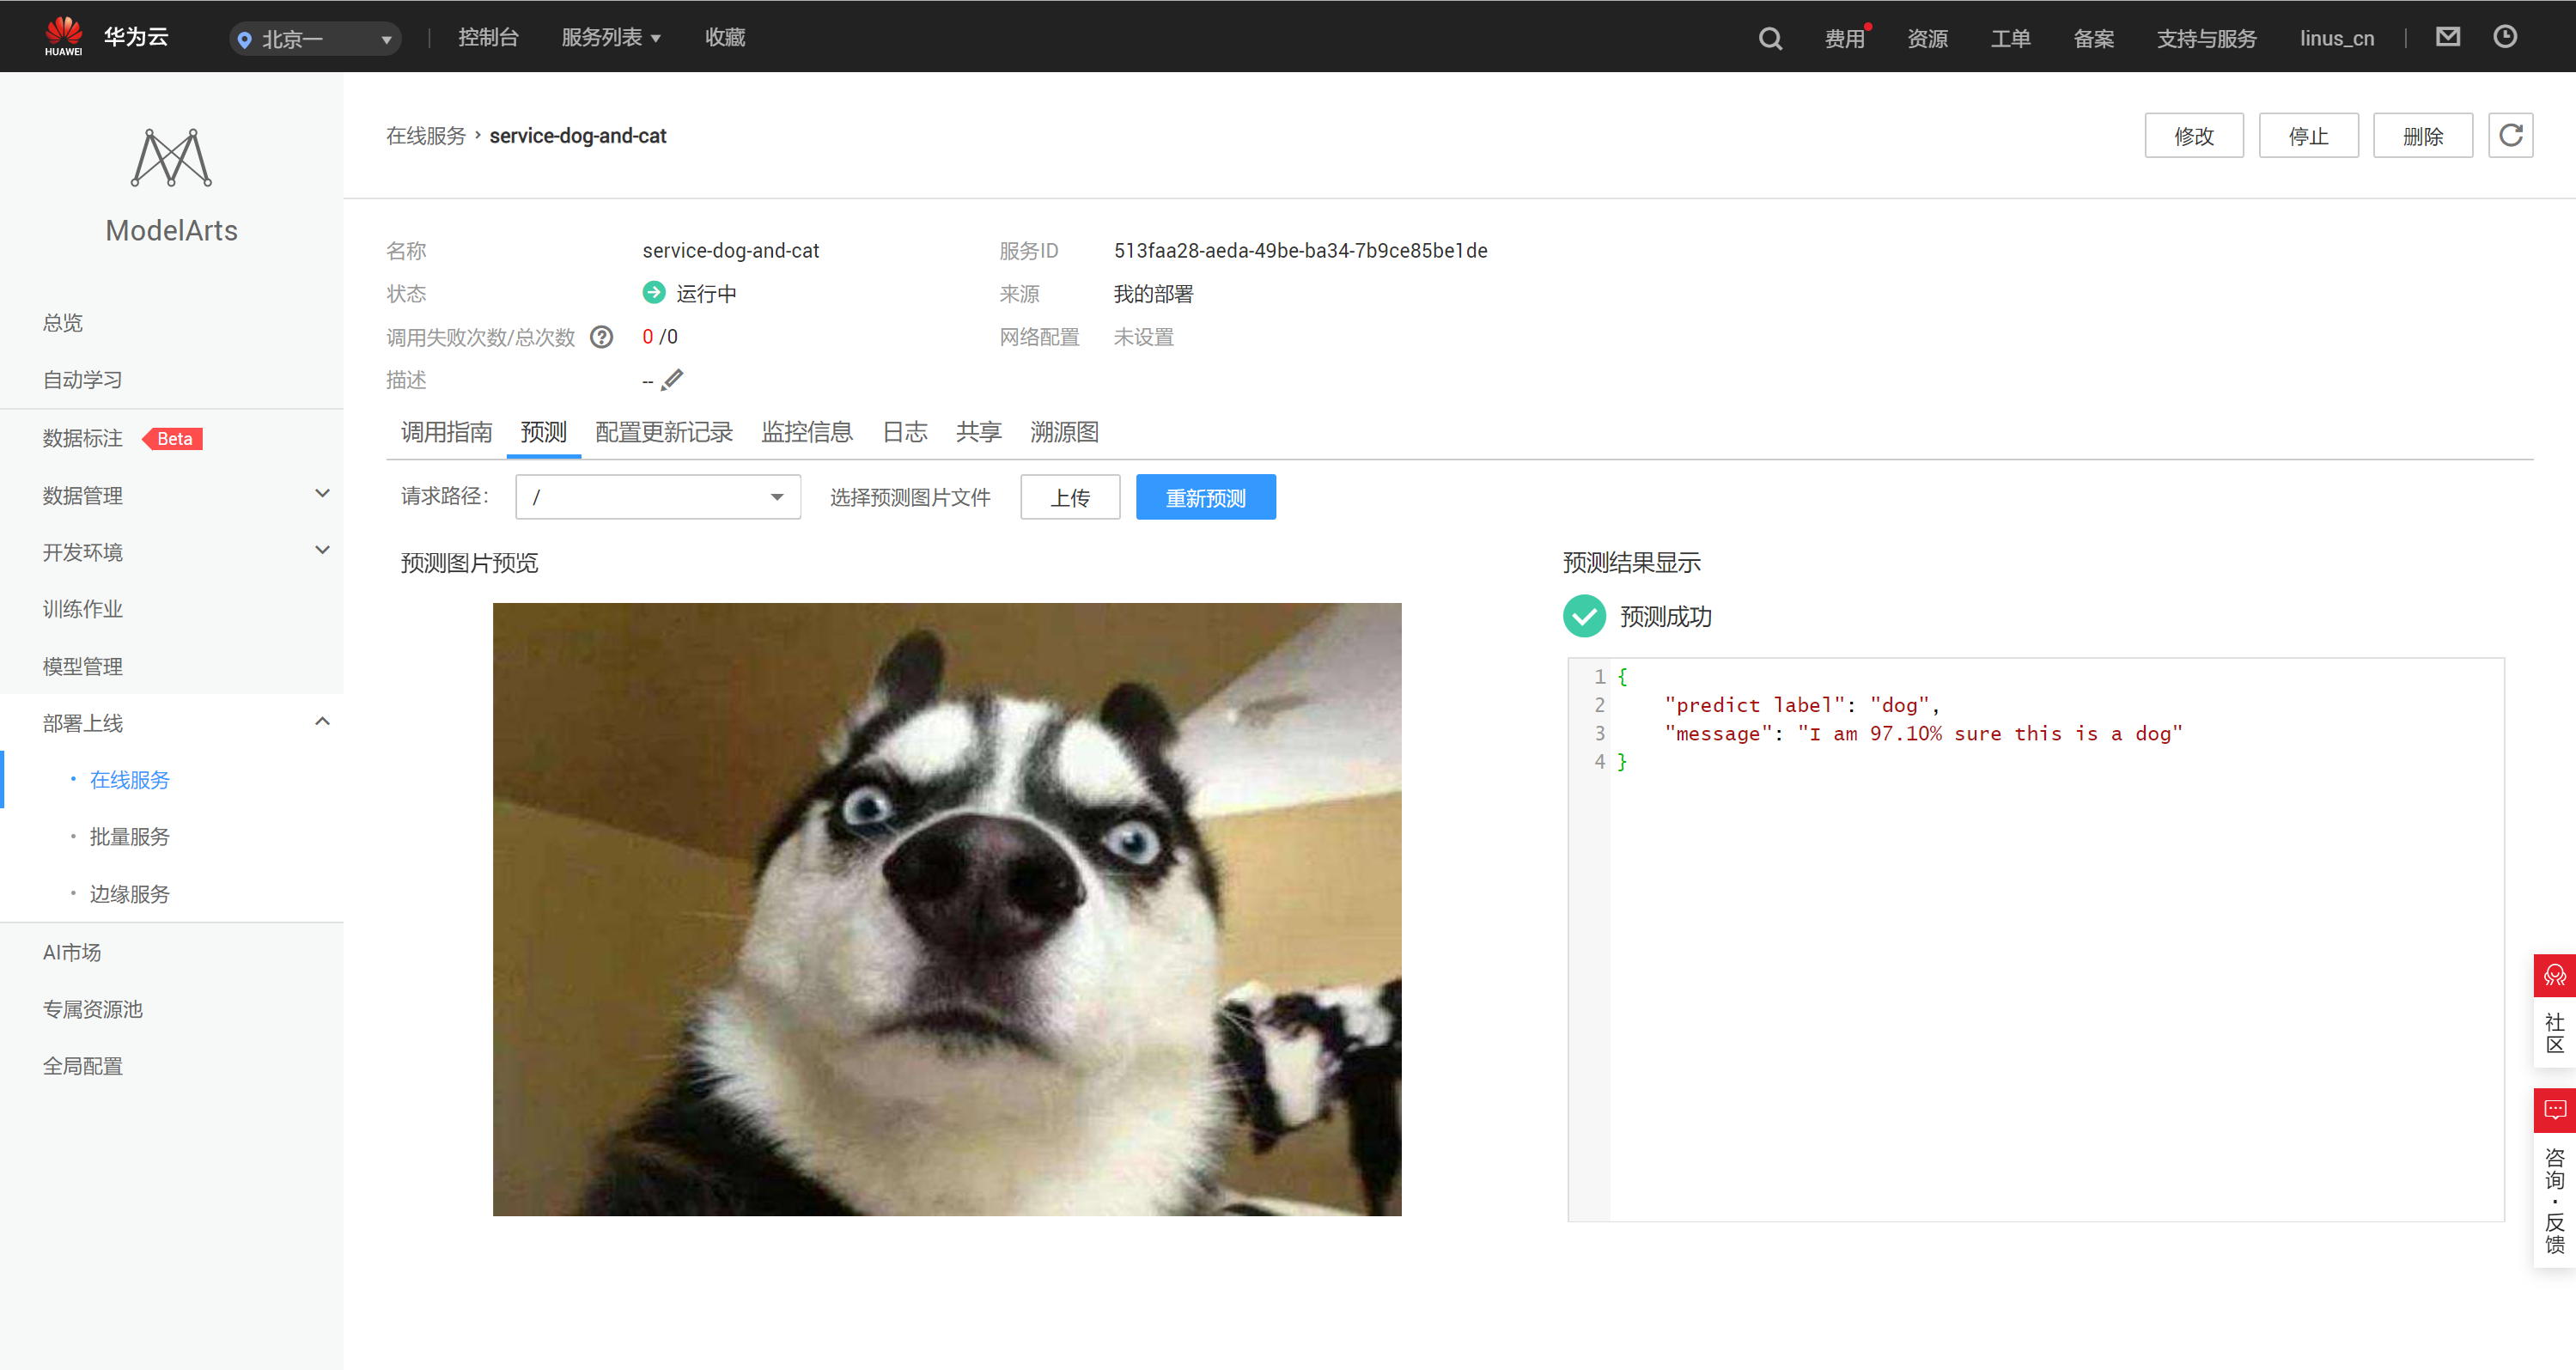Click the clock history icon in header
The width and height of the screenshot is (2576, 1370).
(2504, 37)
